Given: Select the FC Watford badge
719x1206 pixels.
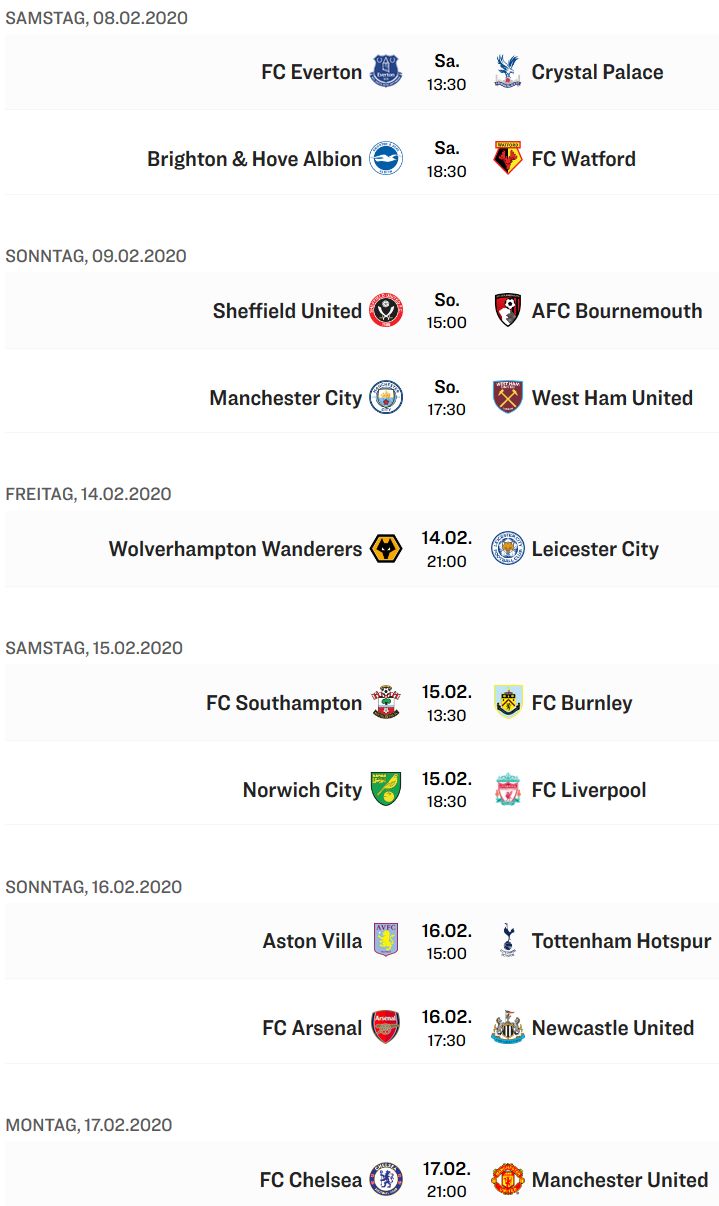Looking at the screenshot, I should pos(508,158).
